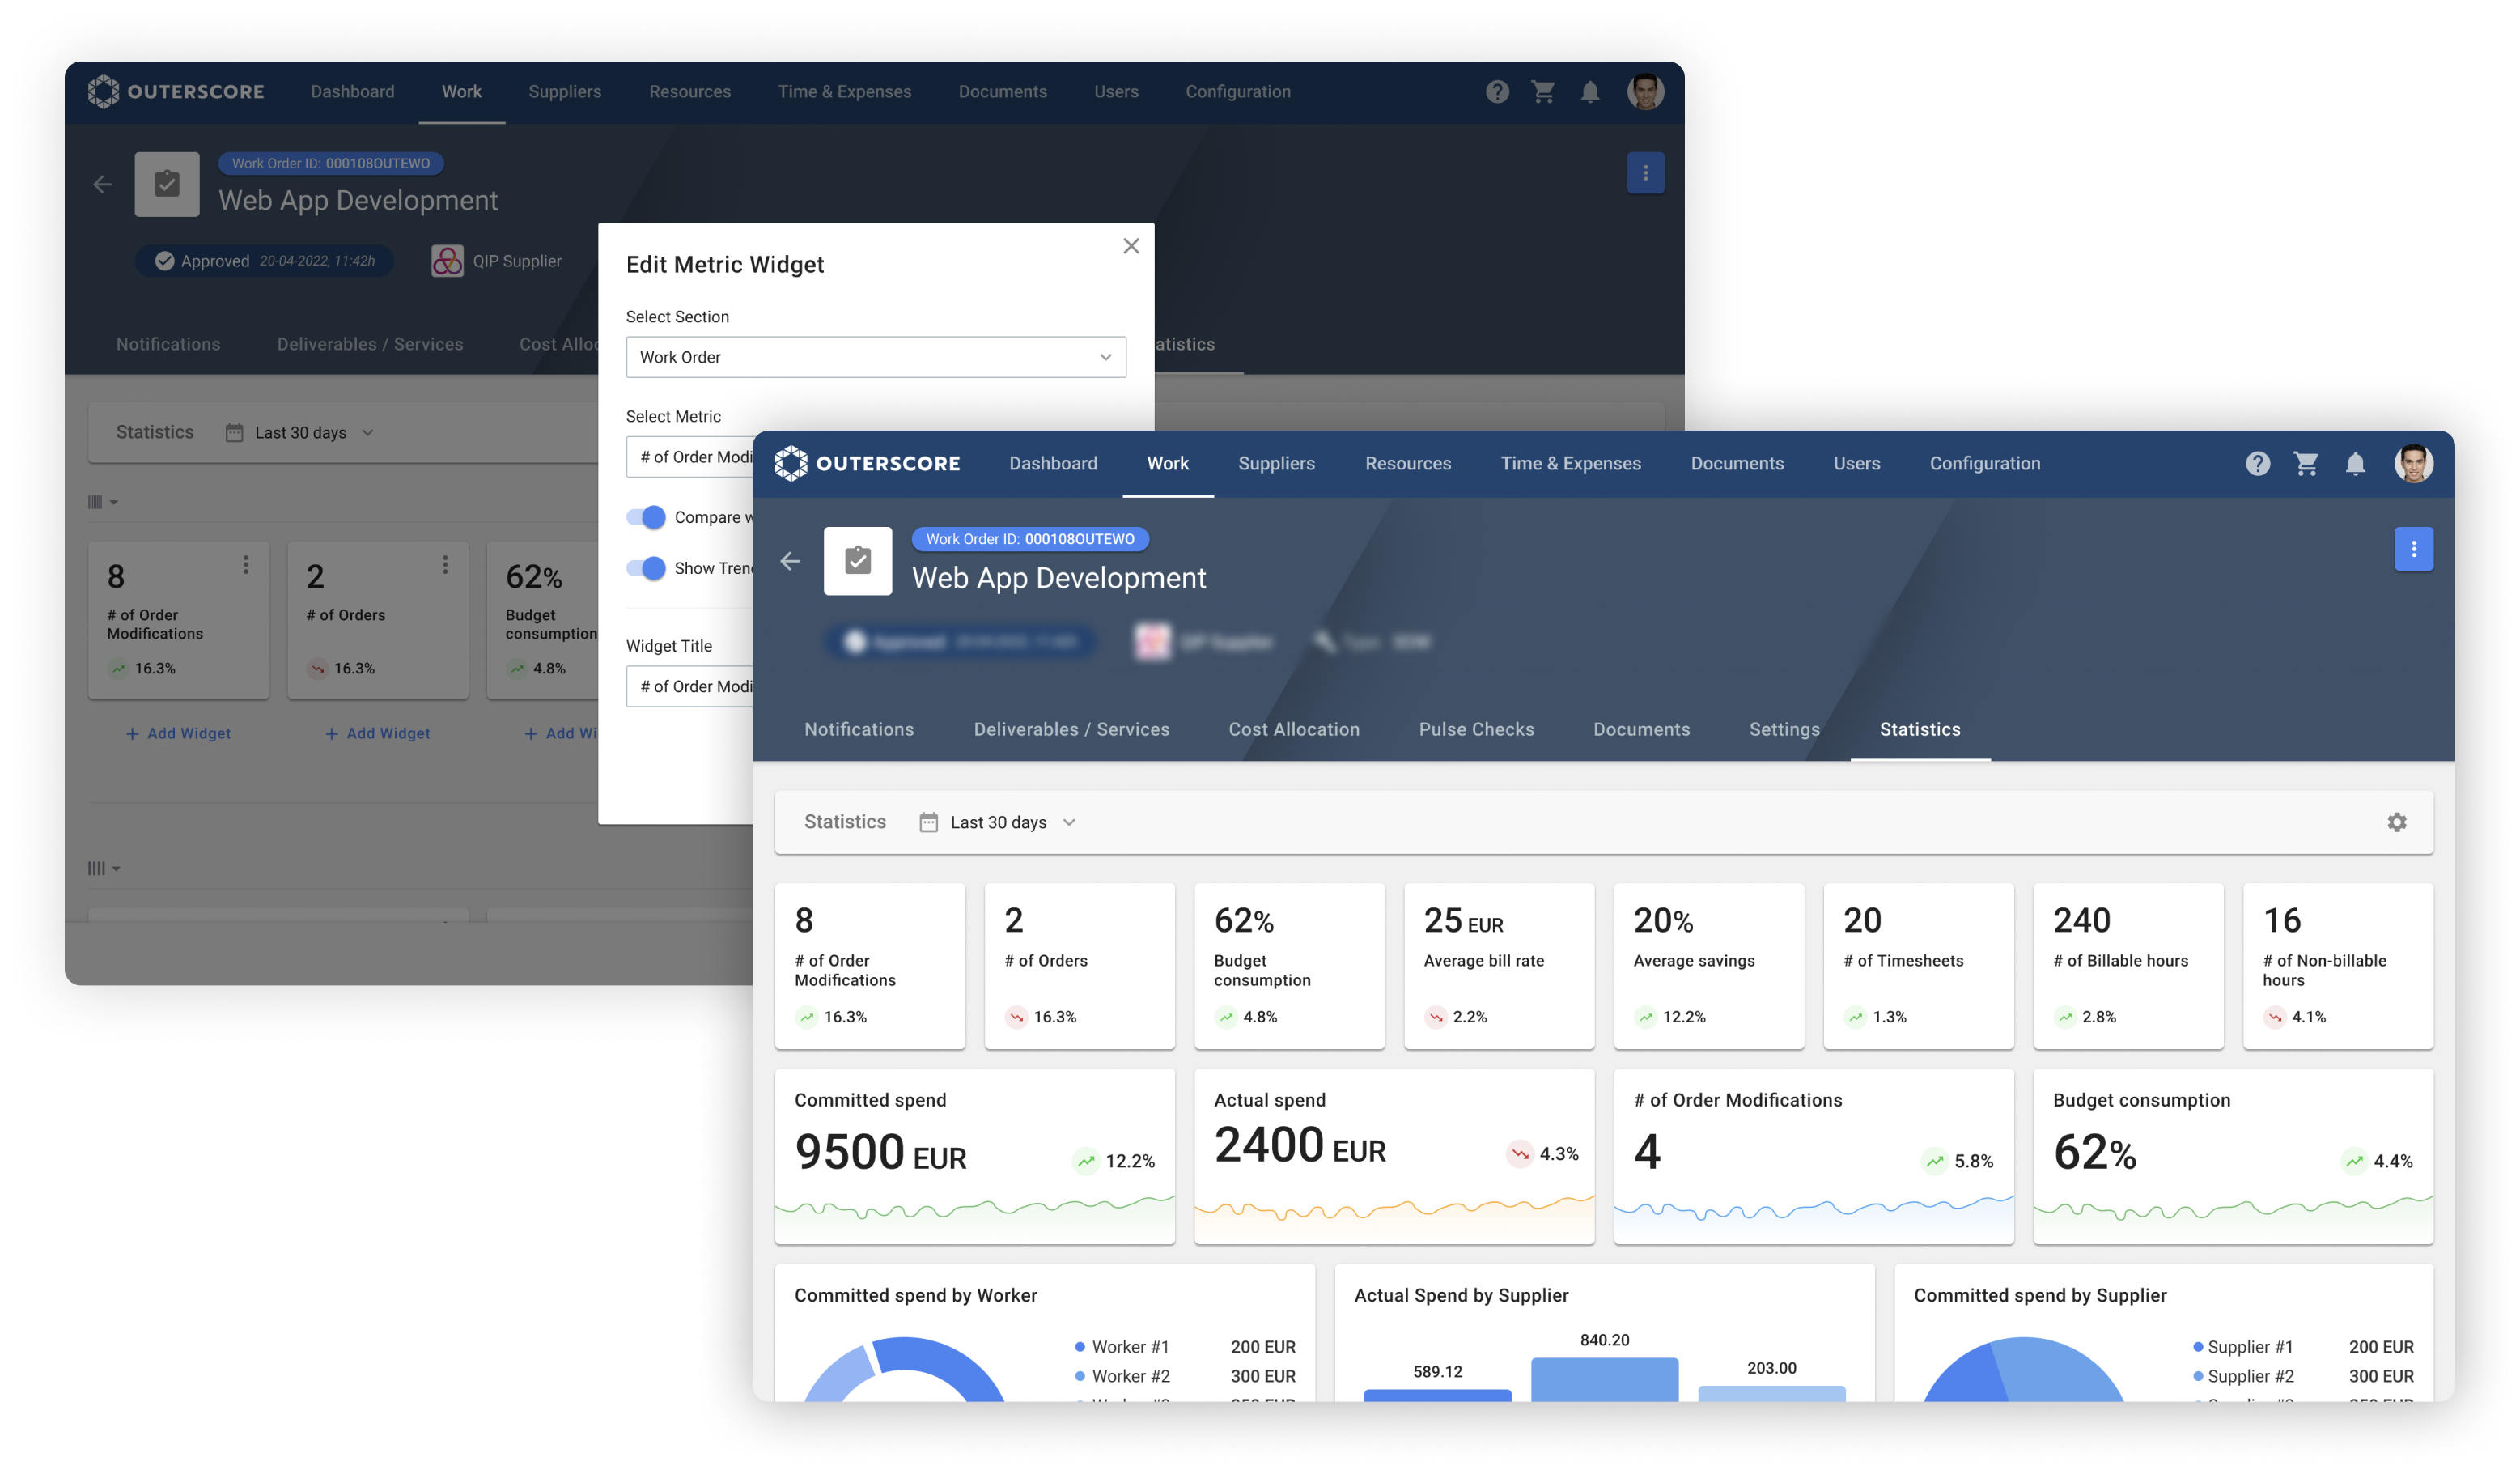This screenshot has width=2520, height=1470.
Task: Click Add Widget under # of Order Modifications
Action: point(178,733)
